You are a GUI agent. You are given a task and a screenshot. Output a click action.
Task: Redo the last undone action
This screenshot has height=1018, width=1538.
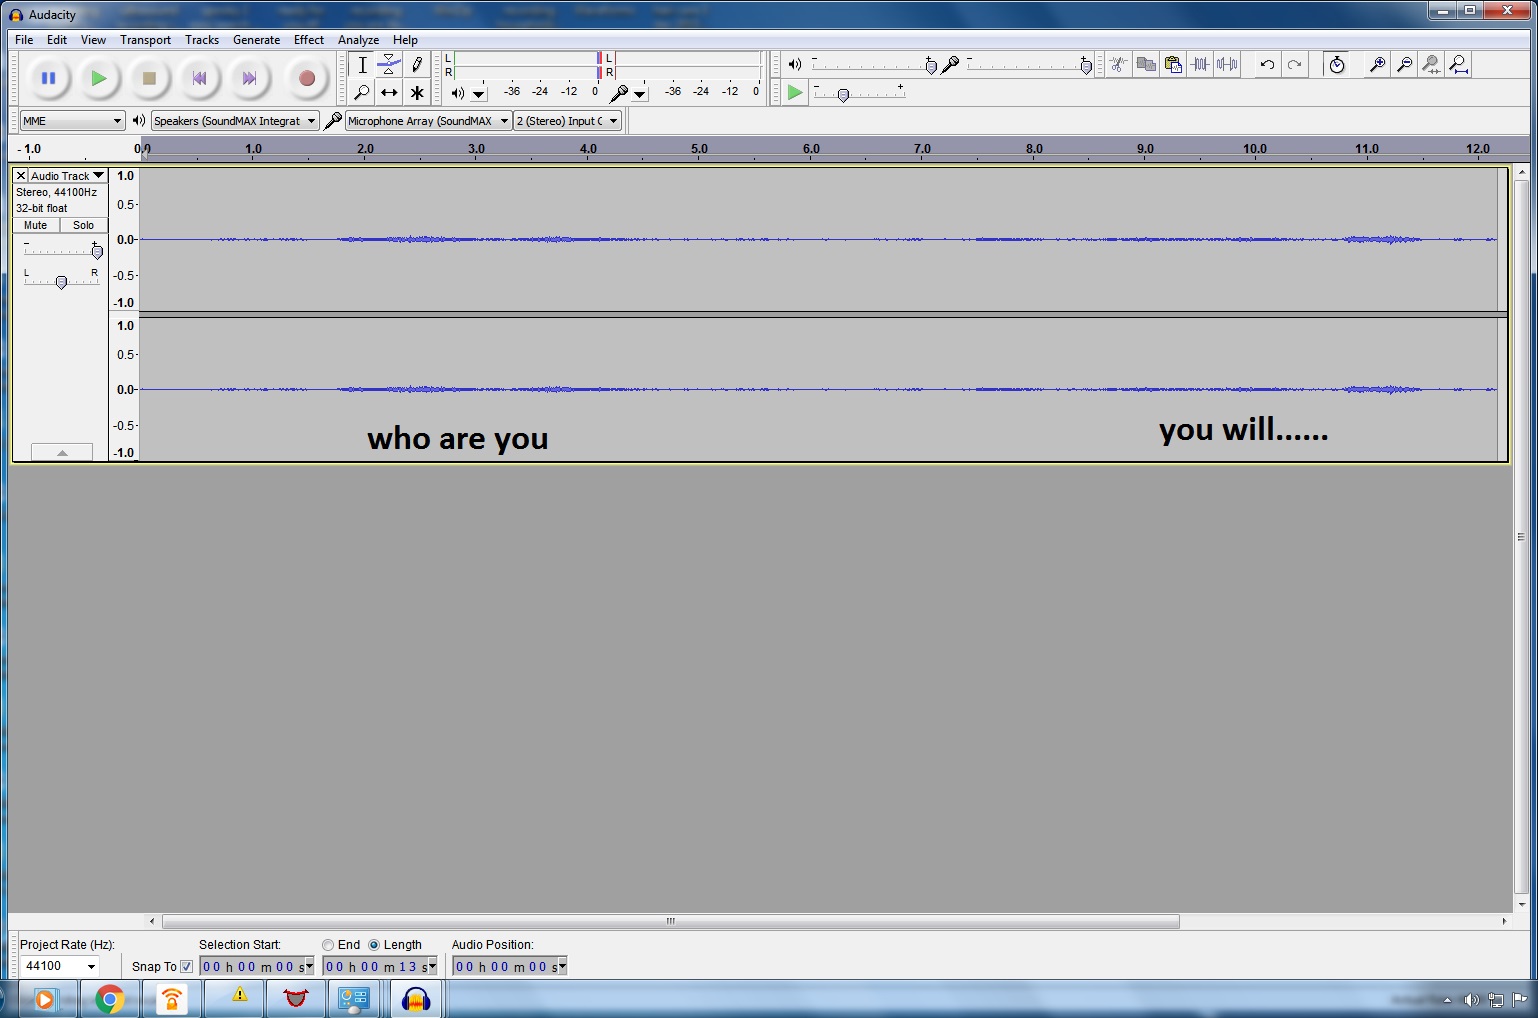(x=1294, y=65)
